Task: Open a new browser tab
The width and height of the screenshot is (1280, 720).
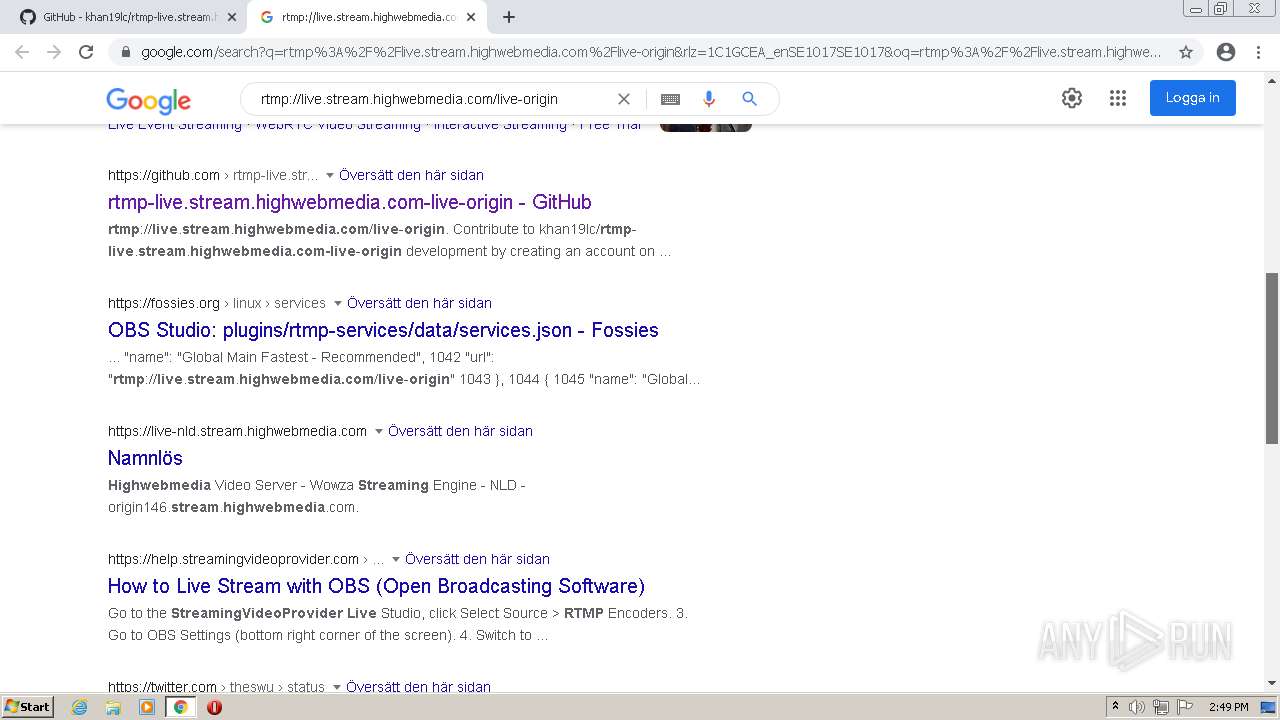Action: (509, 17)
